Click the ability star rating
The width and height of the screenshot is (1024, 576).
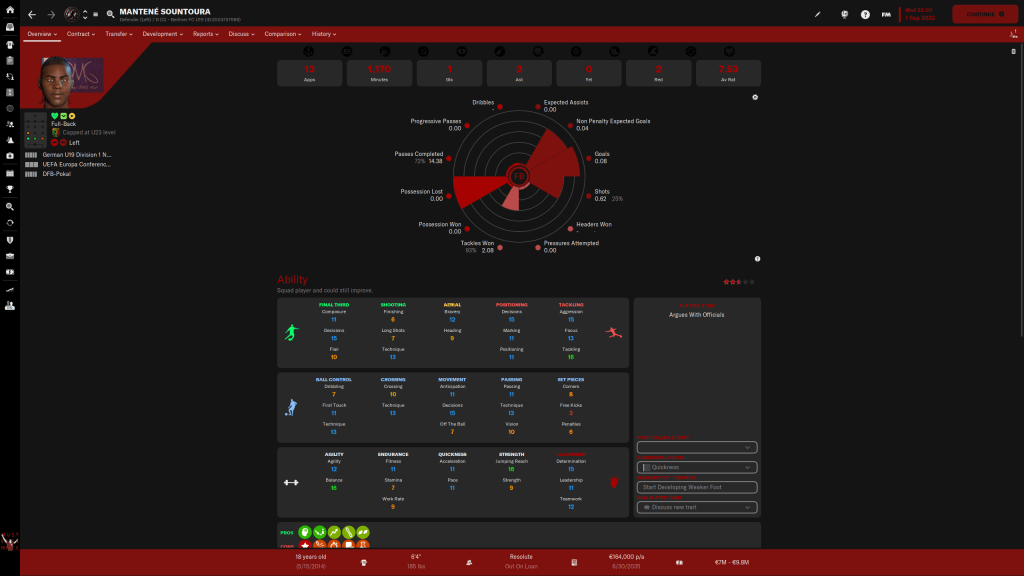(x=733, y=282)
